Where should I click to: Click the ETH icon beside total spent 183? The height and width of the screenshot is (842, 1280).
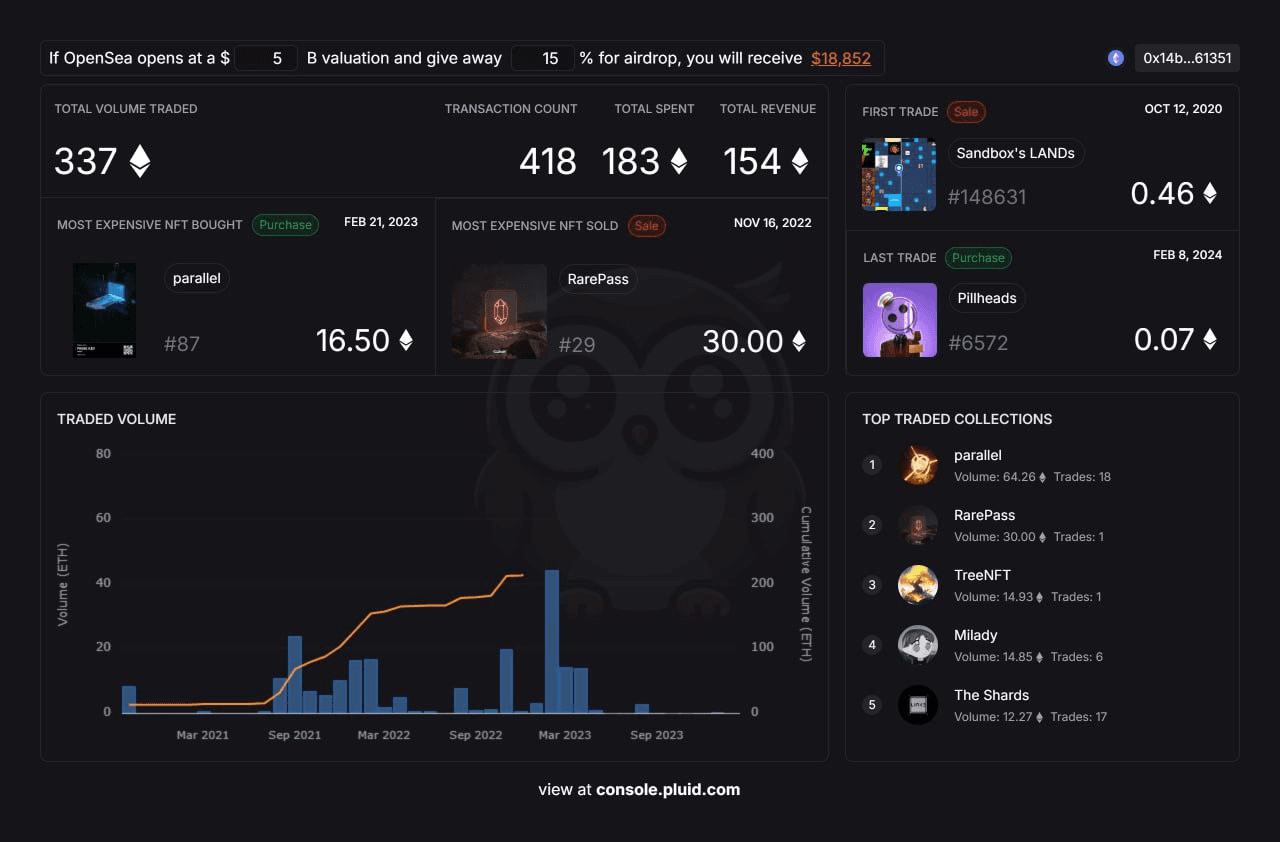(679, 161)
